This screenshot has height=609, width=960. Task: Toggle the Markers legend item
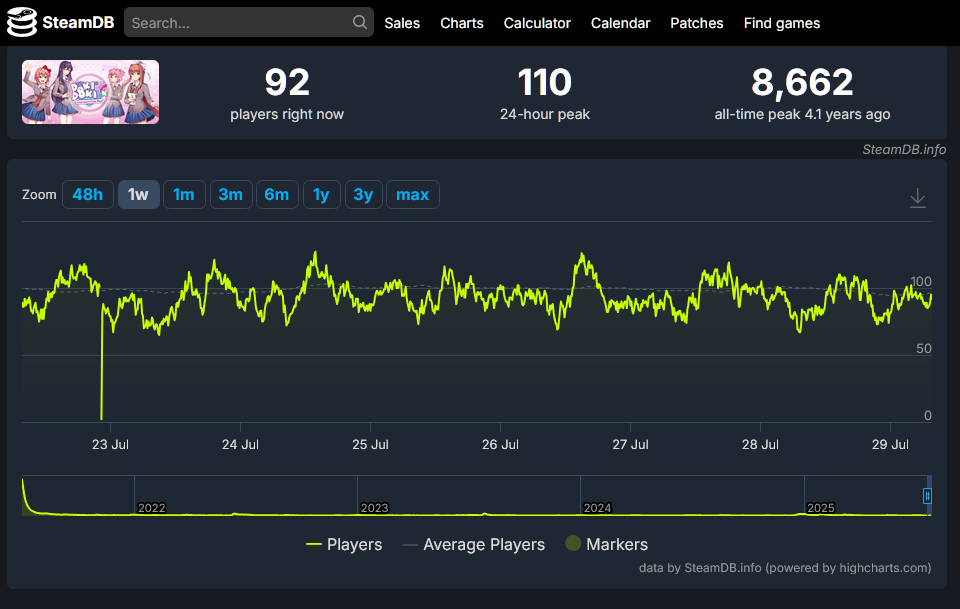(607, 544)
